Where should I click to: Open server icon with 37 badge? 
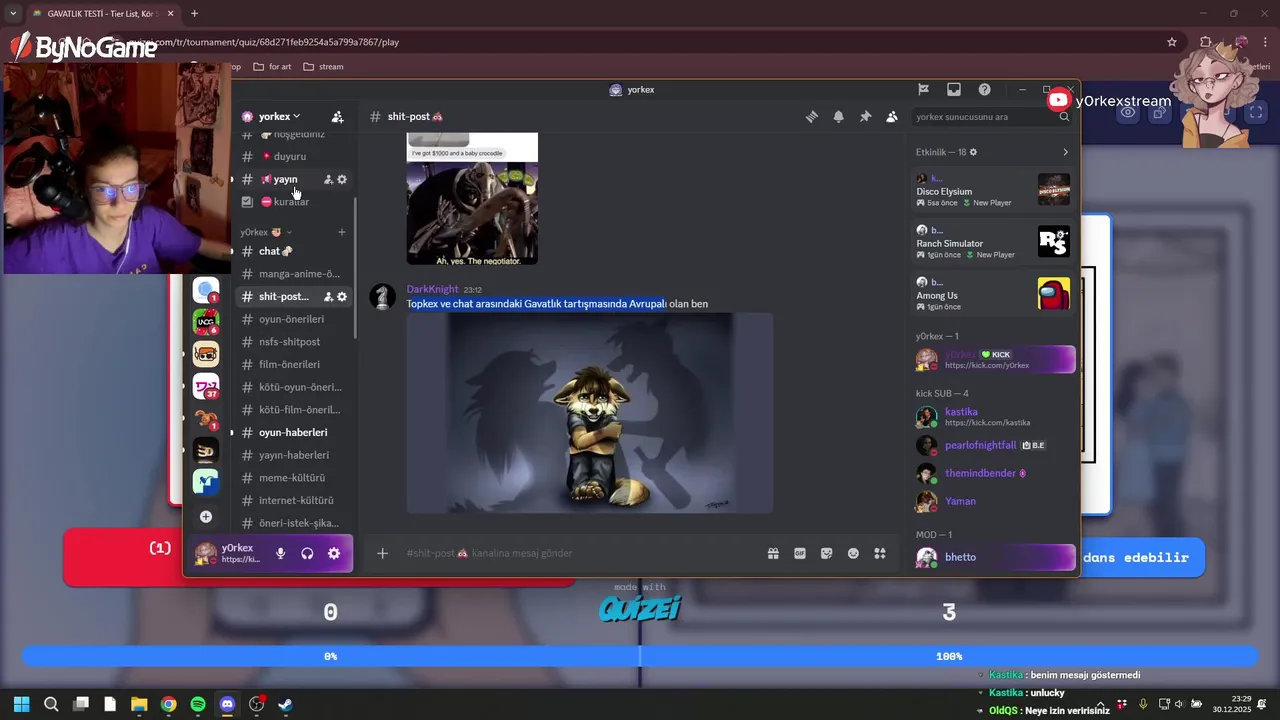point(206,387)
